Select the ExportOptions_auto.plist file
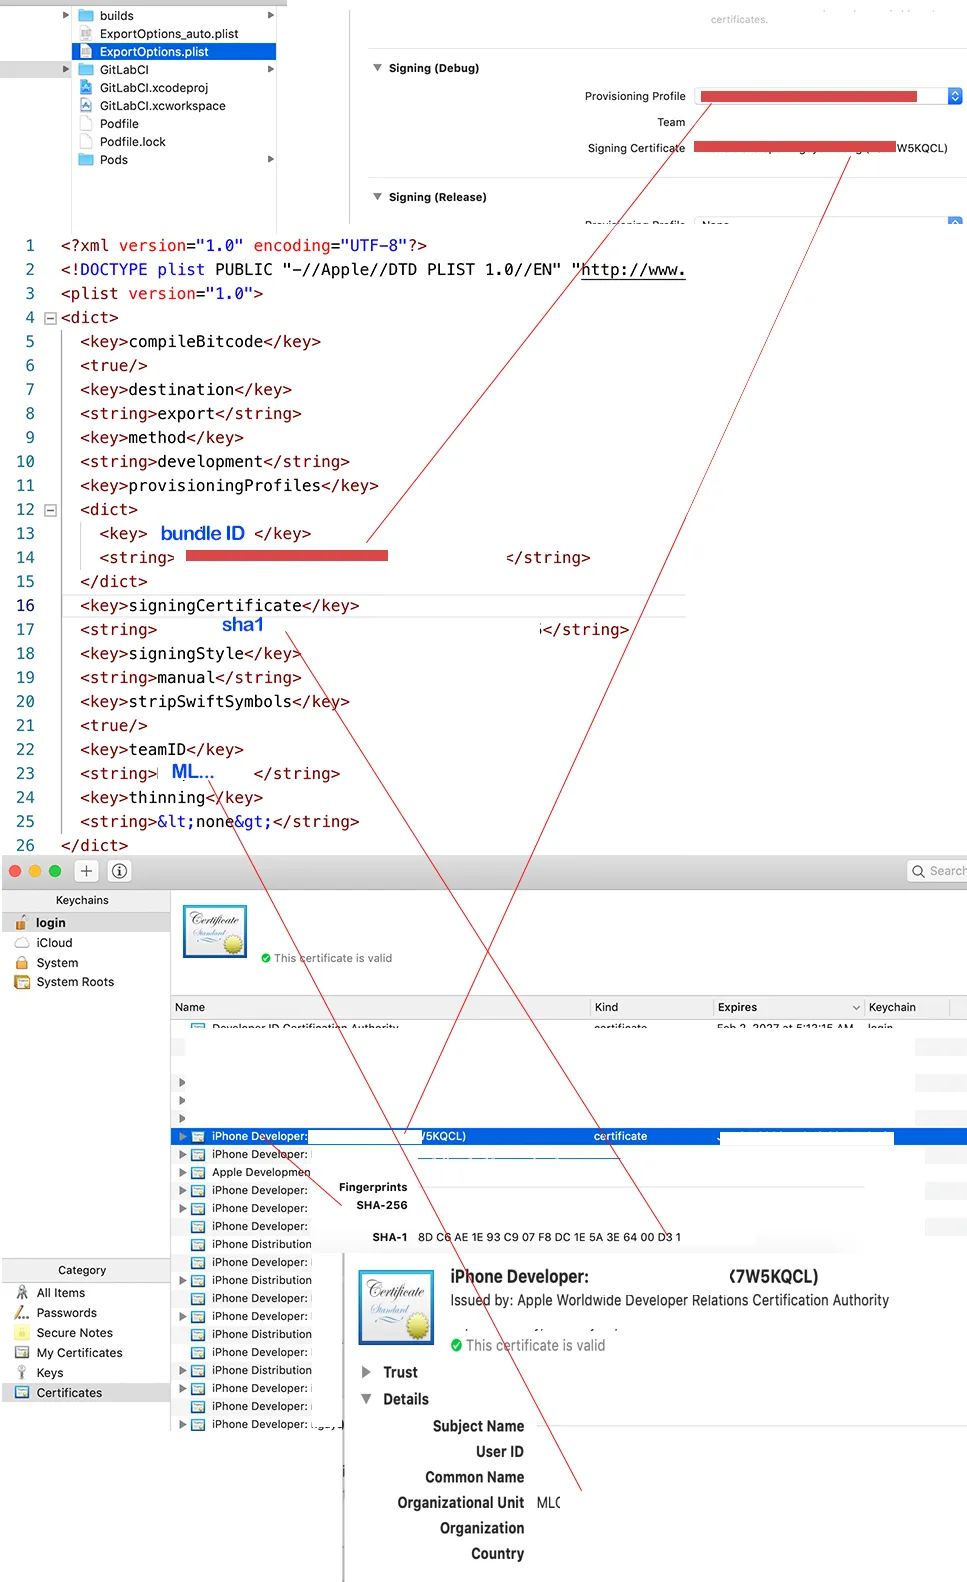This screenshot has width=967, height=1582. point(168,33)
